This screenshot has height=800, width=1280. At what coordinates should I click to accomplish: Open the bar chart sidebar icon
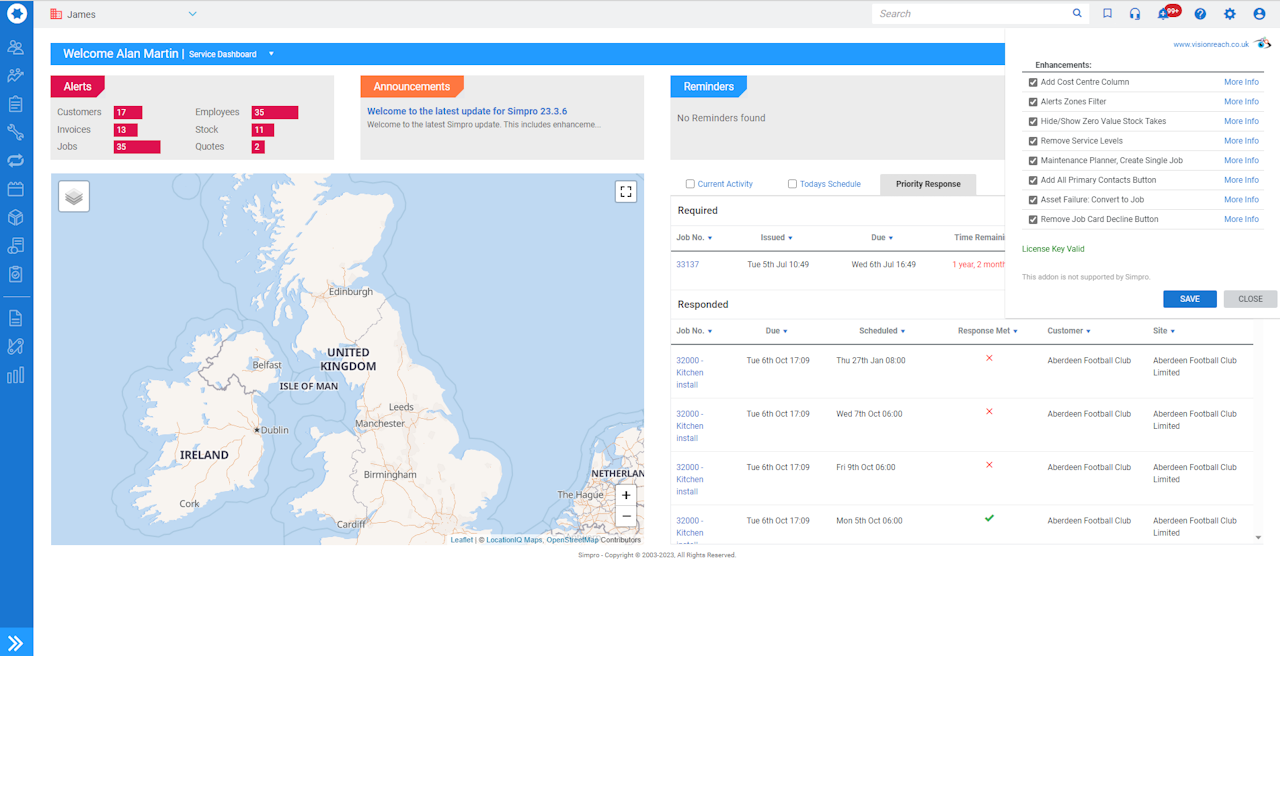[x=15, y=375]
